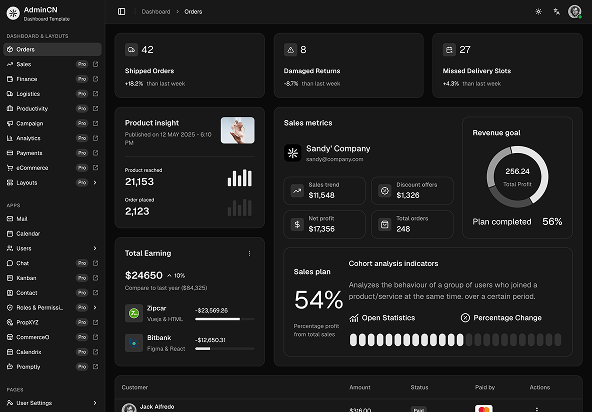
Task: Click the Zipcar logo icon
Action: click(134, 313)
